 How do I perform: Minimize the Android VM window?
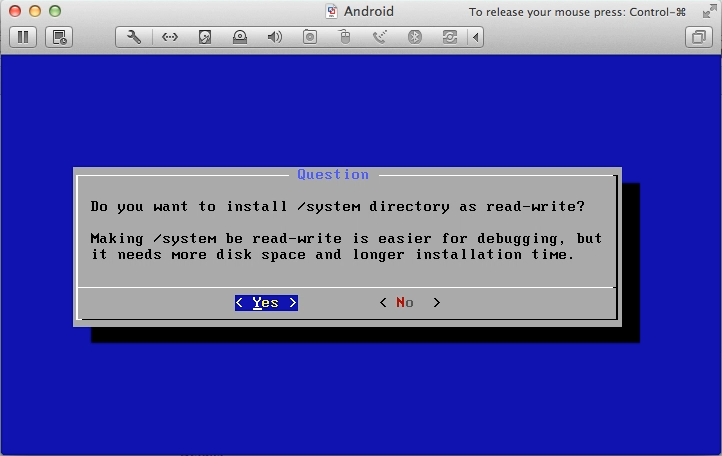35,11
